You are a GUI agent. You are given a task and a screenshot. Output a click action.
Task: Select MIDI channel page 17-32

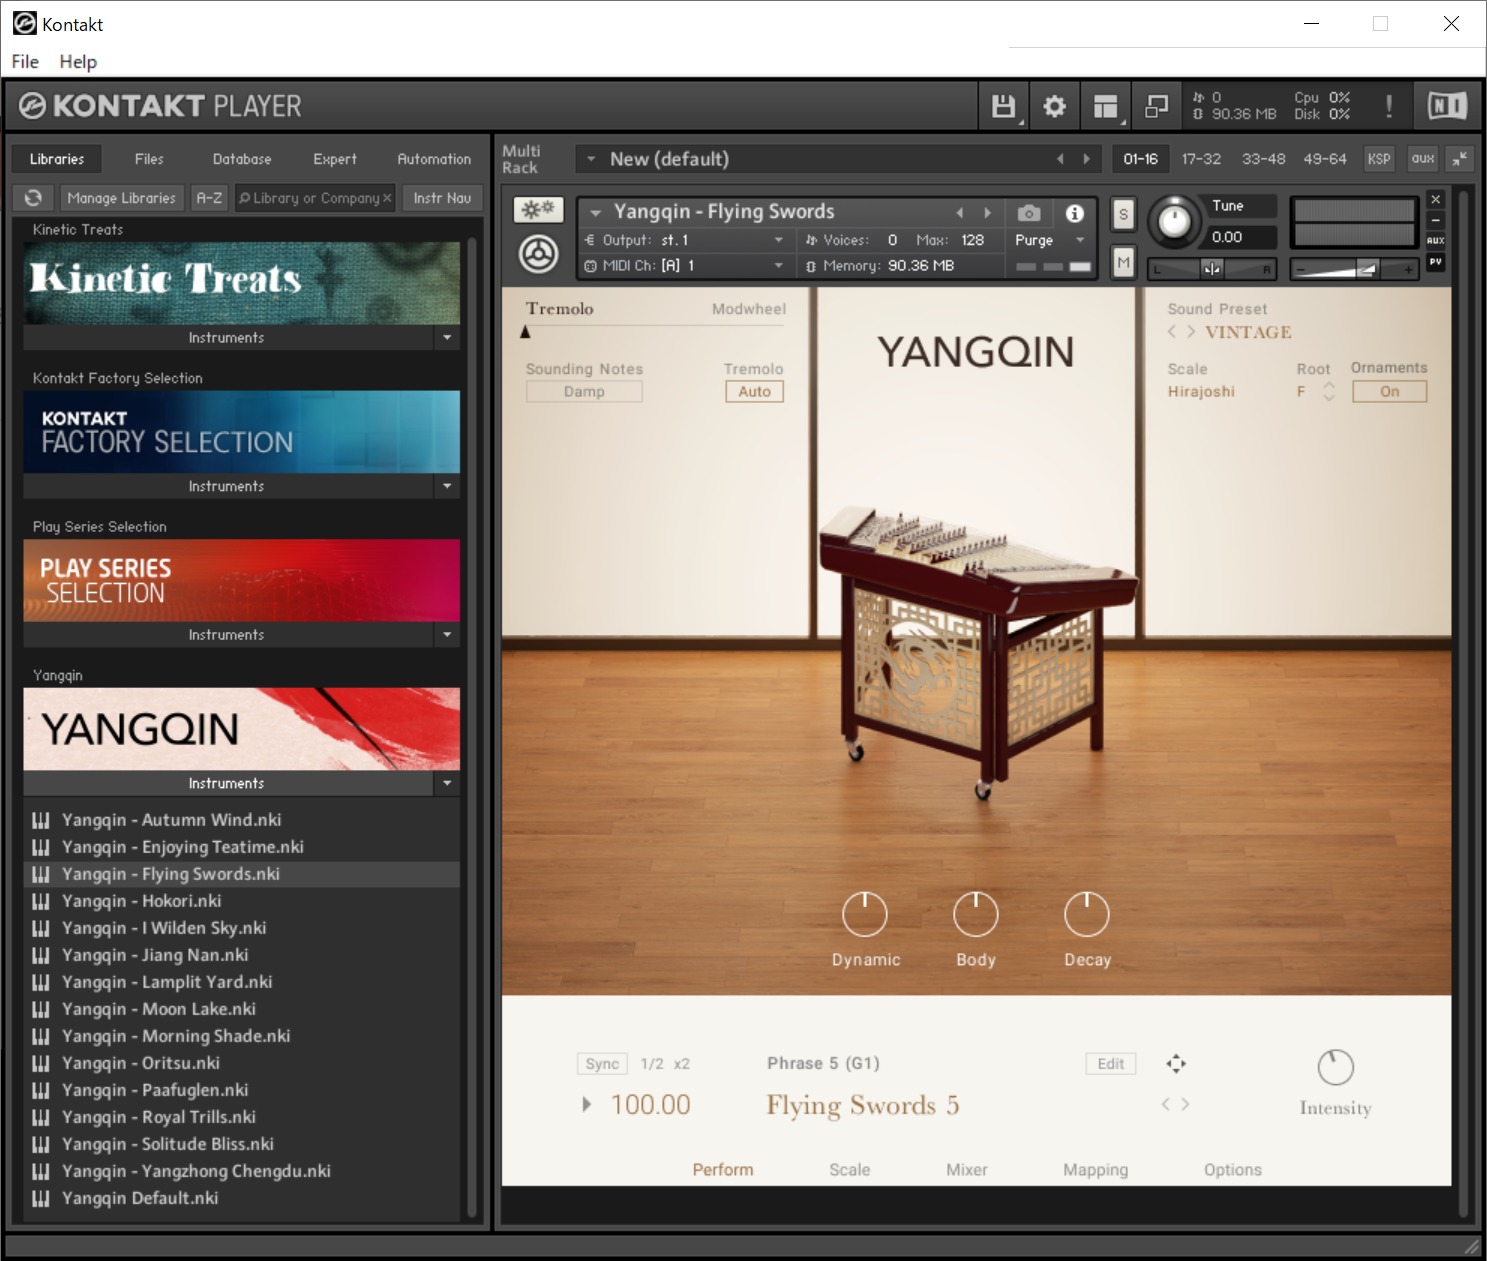click(x=1201, y=159)
